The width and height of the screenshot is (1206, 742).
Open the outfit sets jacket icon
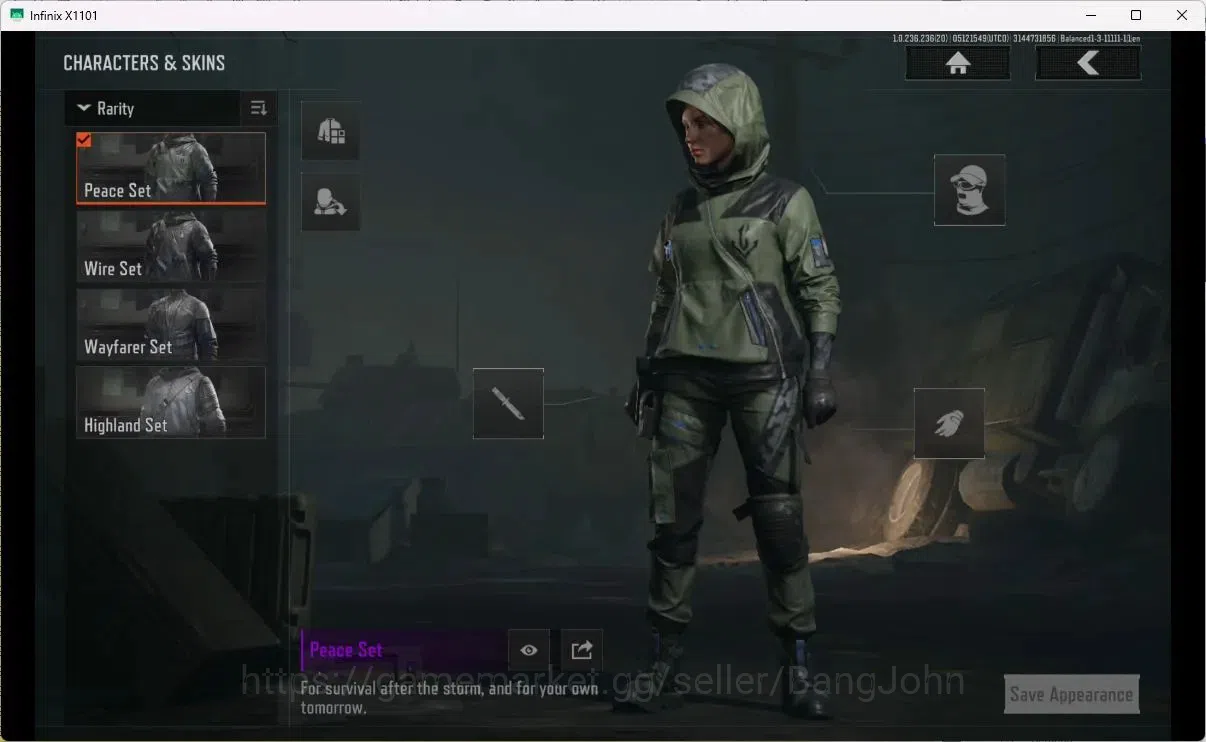click(x=331, y=131)
